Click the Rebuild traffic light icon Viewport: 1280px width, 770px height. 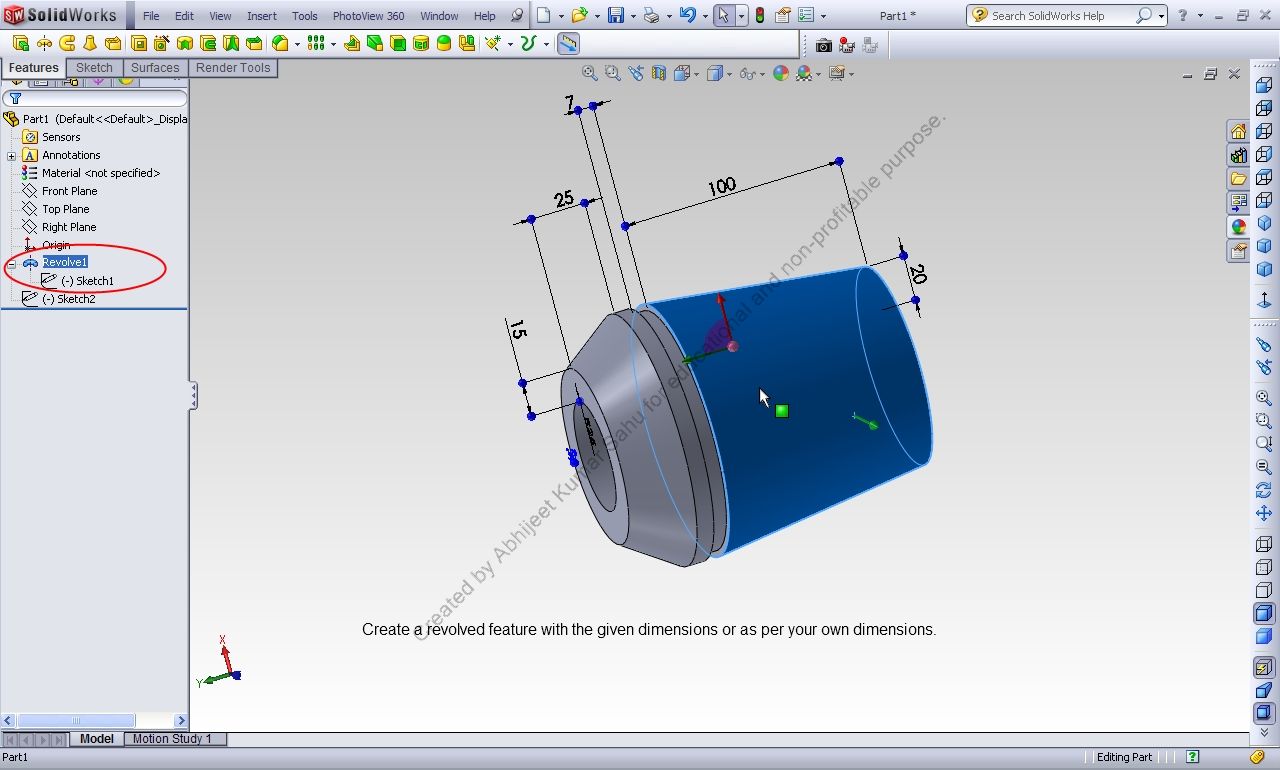[x=759, y=15]
